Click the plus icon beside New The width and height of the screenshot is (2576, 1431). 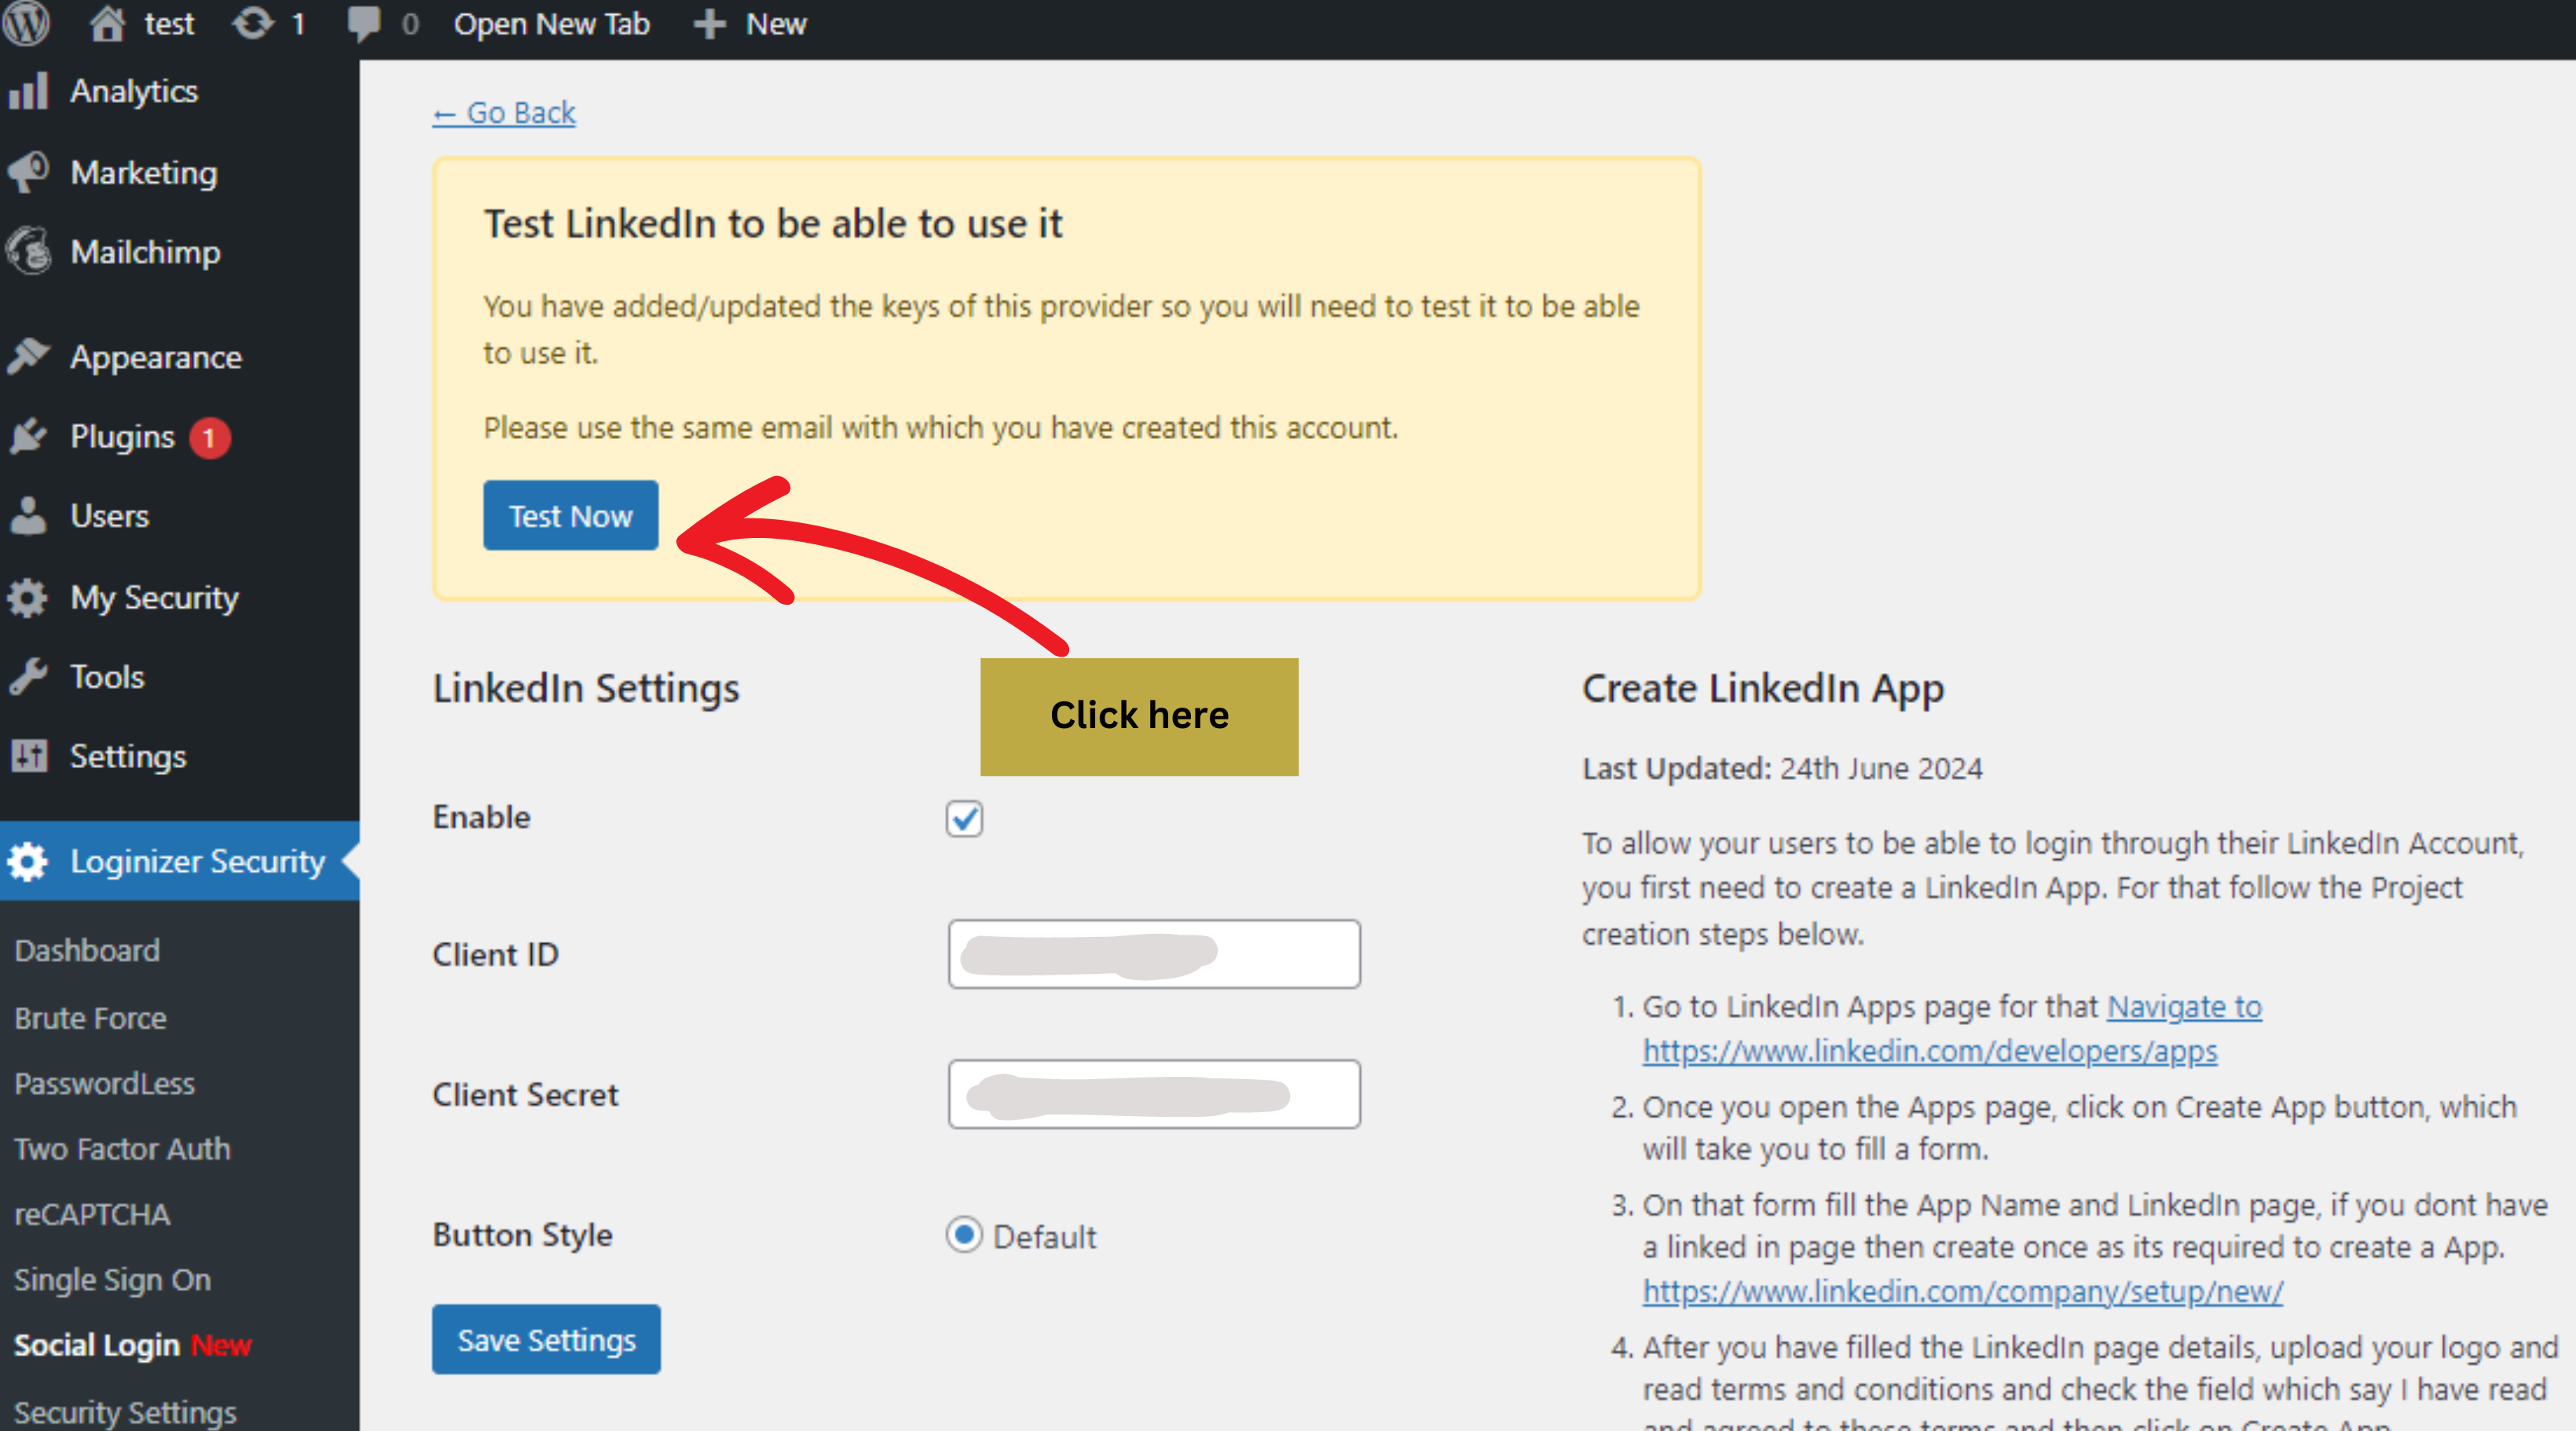point(709,24)
